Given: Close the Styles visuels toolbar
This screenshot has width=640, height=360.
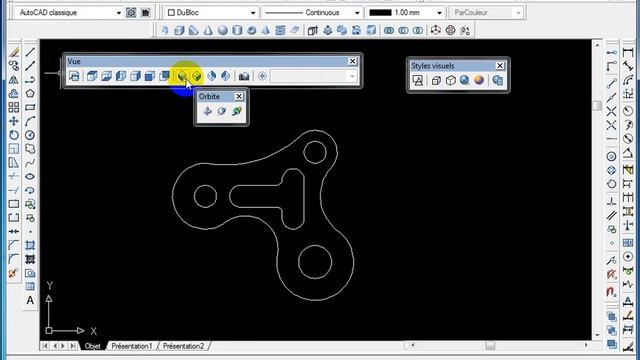Looking at the screenshot, I should point(500,66).
